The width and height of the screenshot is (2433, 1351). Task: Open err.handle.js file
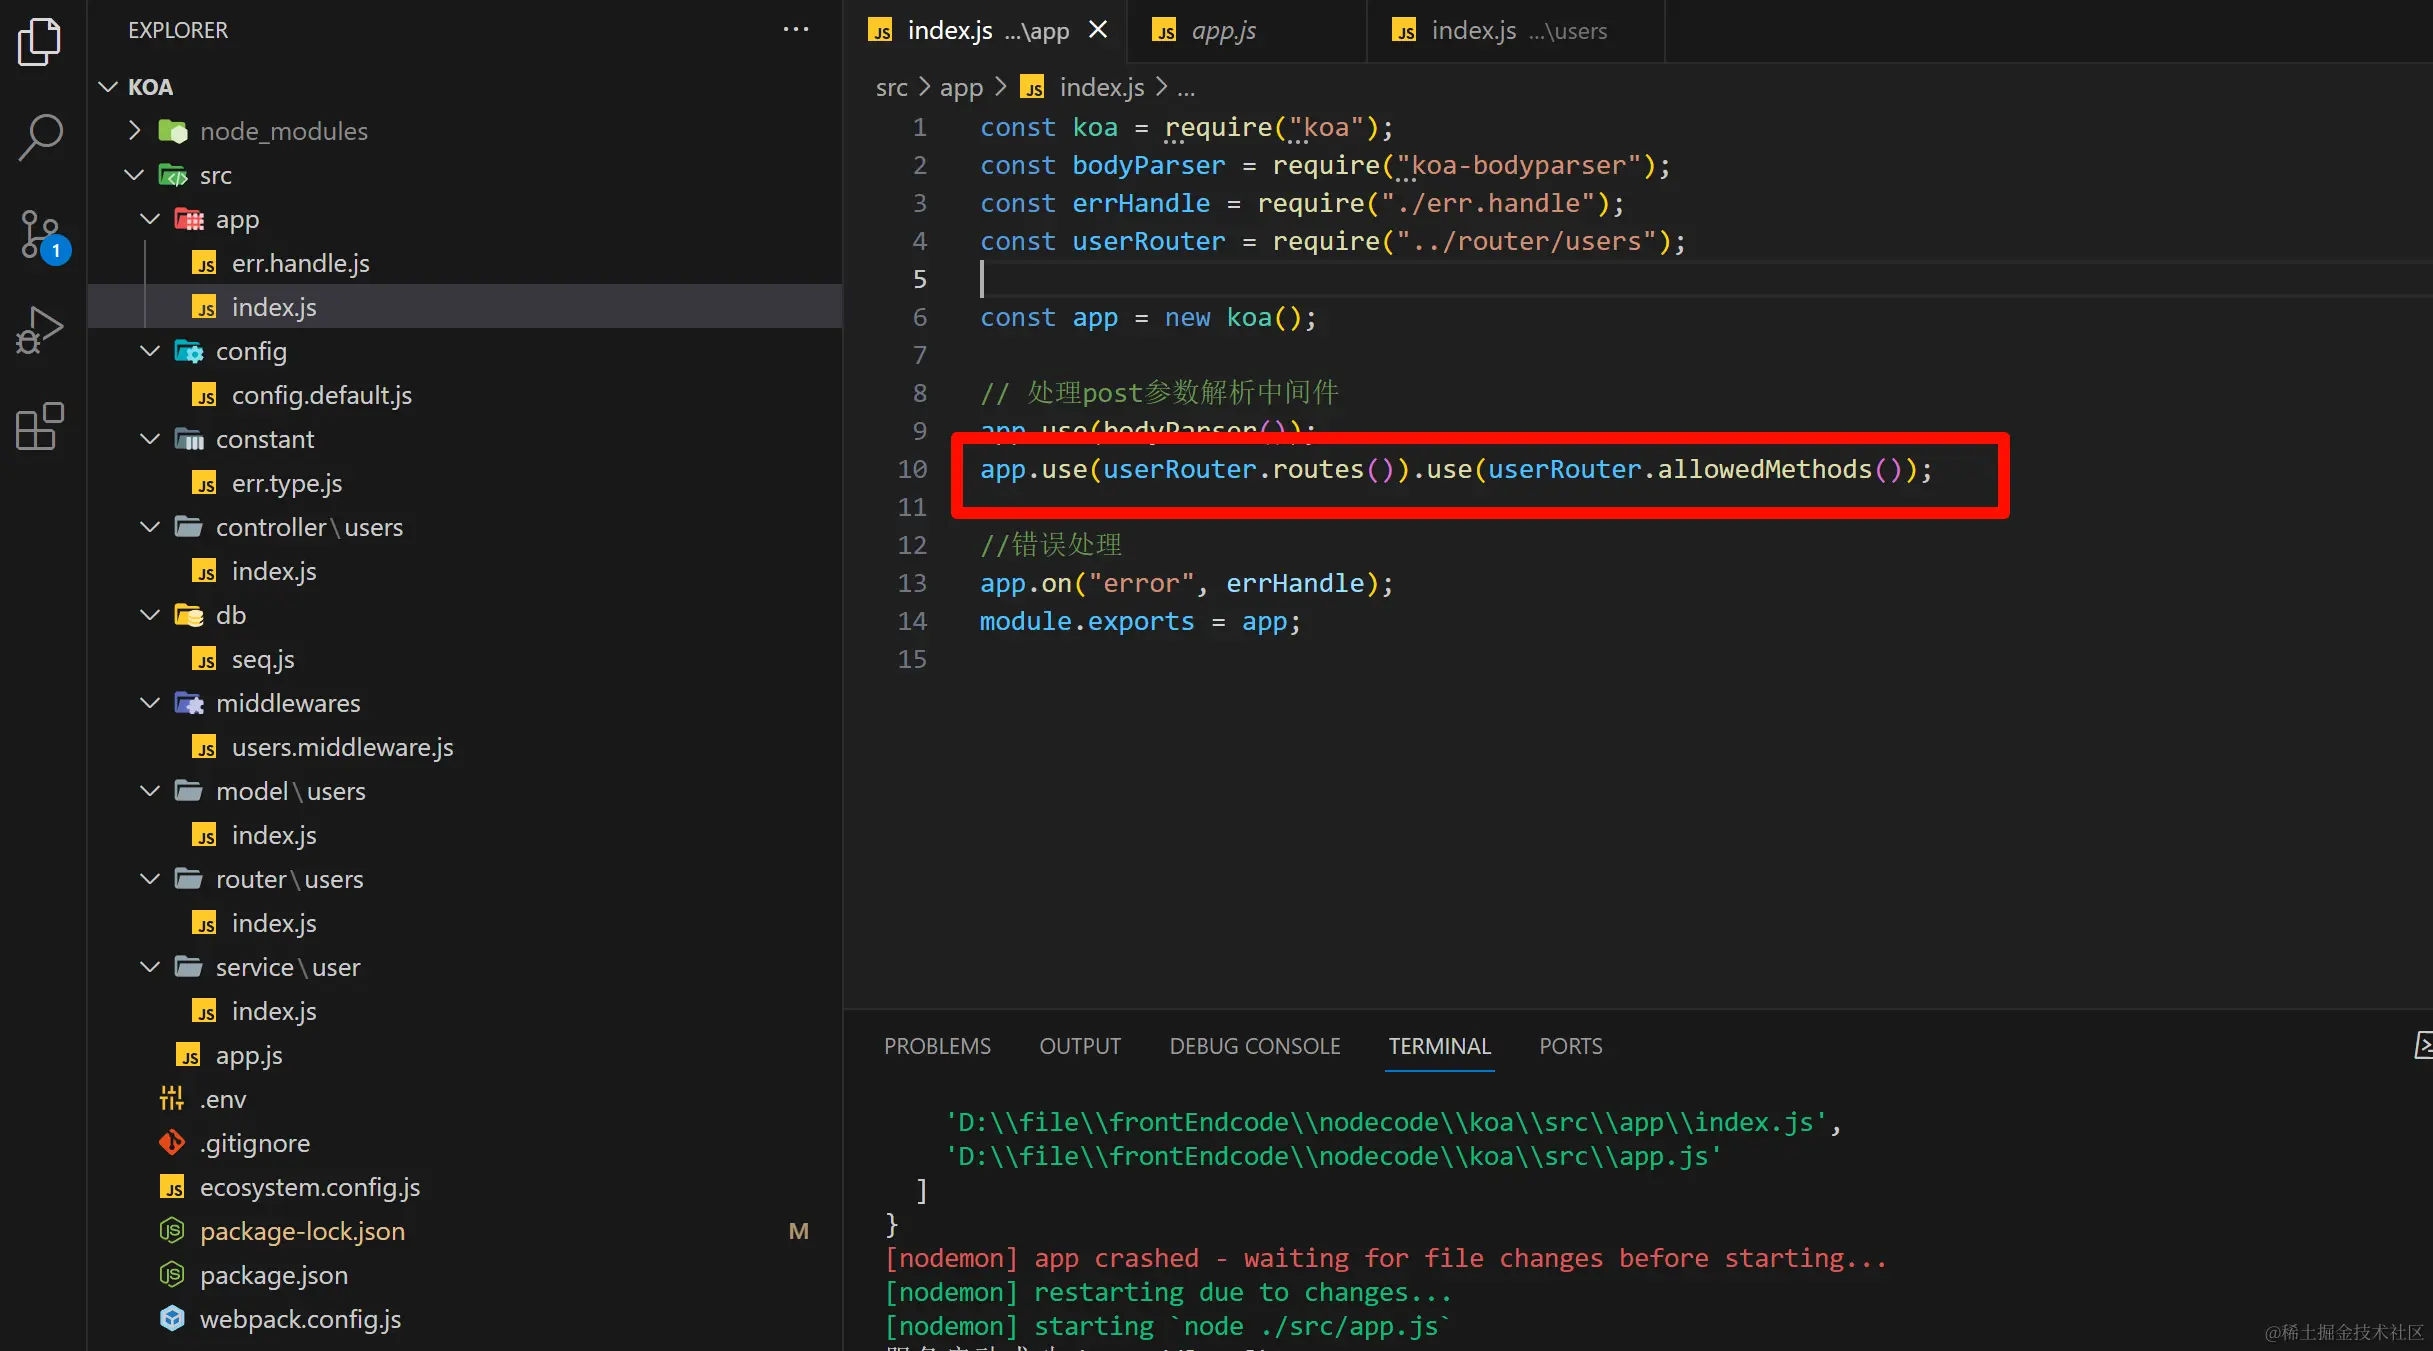click(465, 263)
